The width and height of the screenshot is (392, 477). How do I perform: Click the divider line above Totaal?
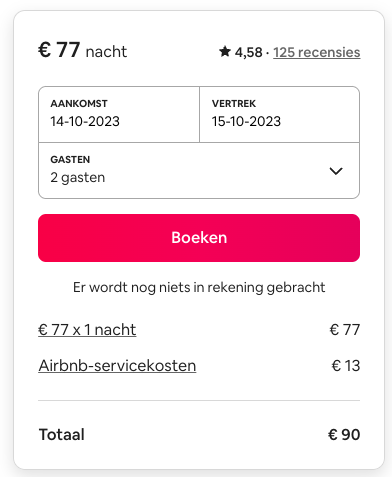[199, 400]
